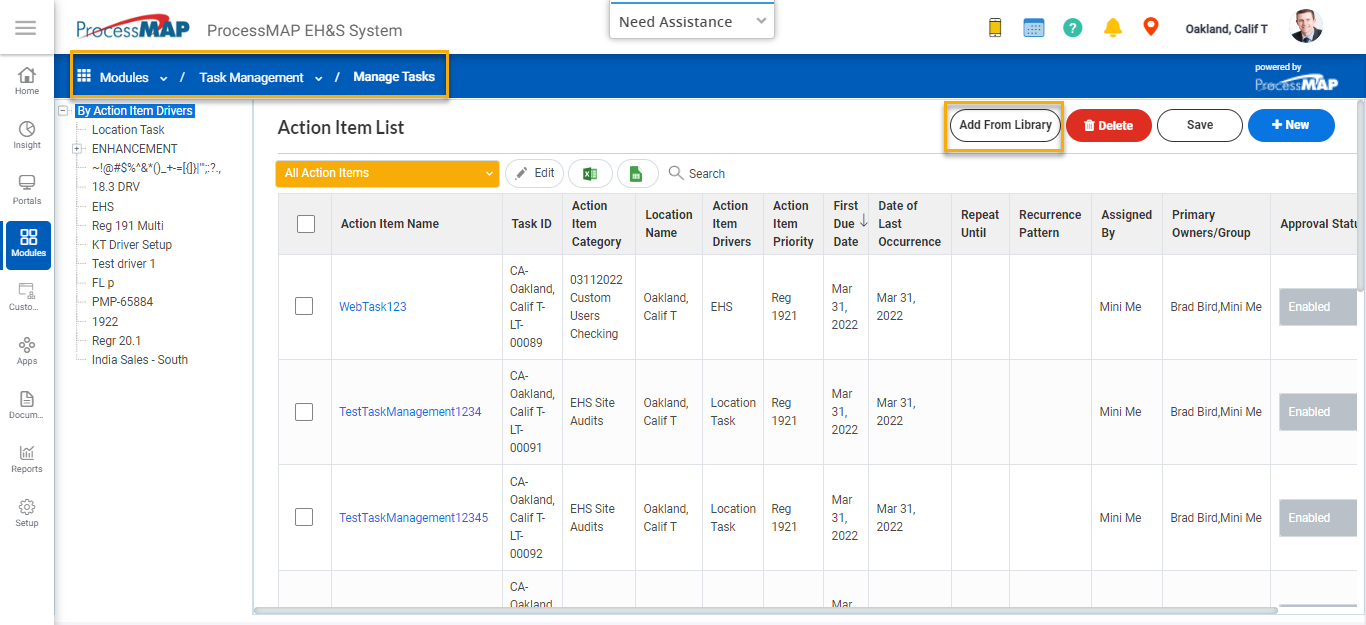Select India Sales - South tree item

click(x=140, y=360)
